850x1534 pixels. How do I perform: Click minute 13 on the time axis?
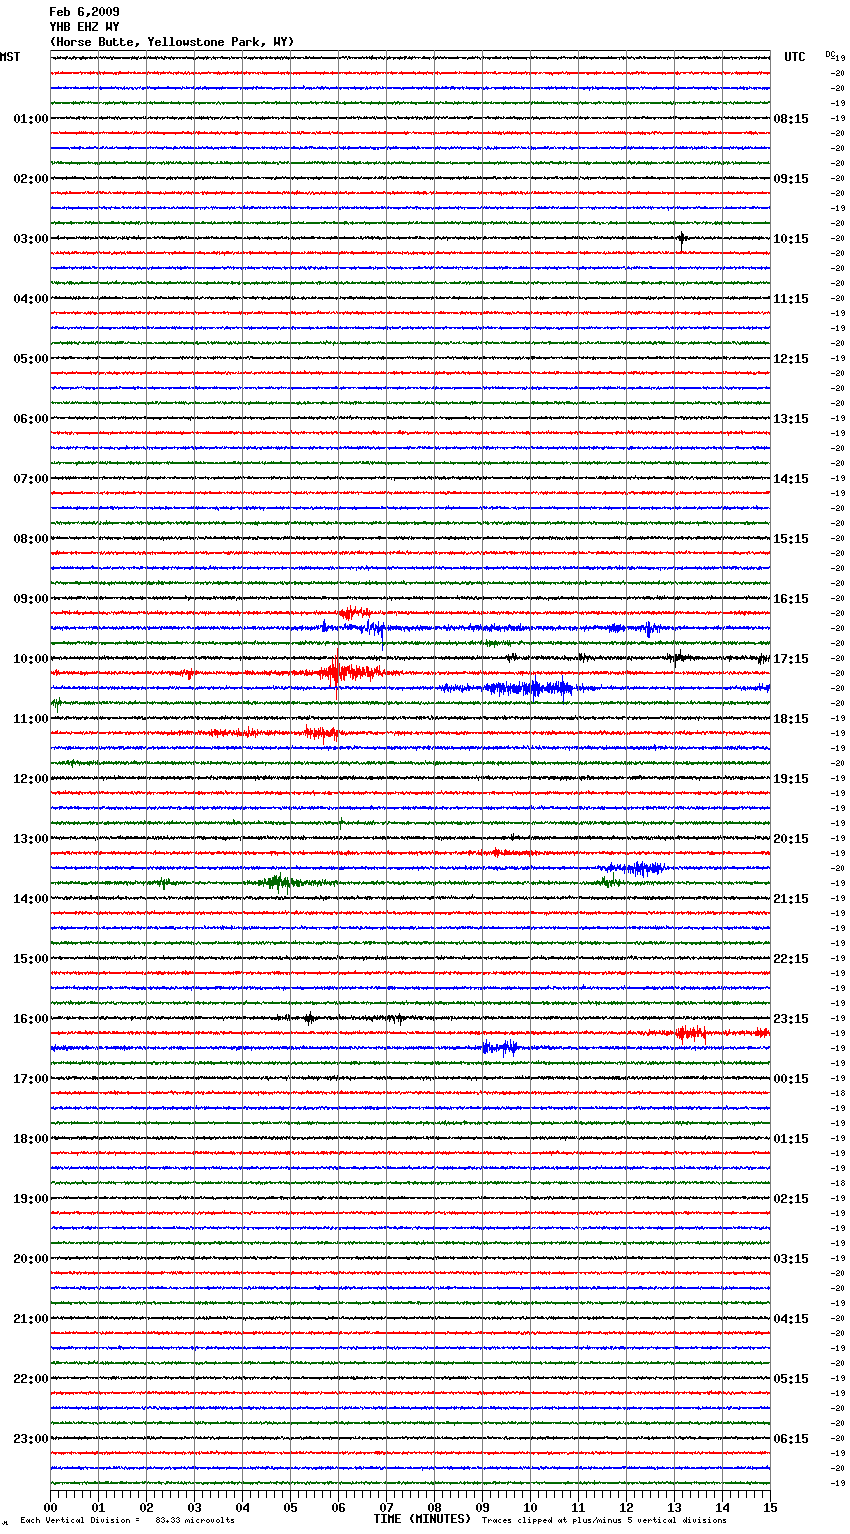coord(674,1507)
